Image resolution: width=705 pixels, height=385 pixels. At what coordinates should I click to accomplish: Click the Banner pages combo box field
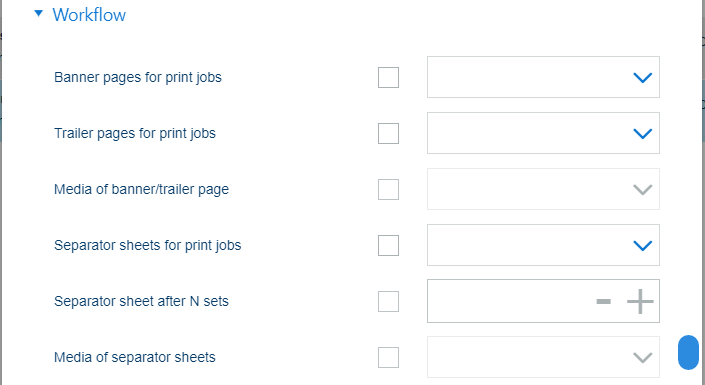(x=543, y=77)
